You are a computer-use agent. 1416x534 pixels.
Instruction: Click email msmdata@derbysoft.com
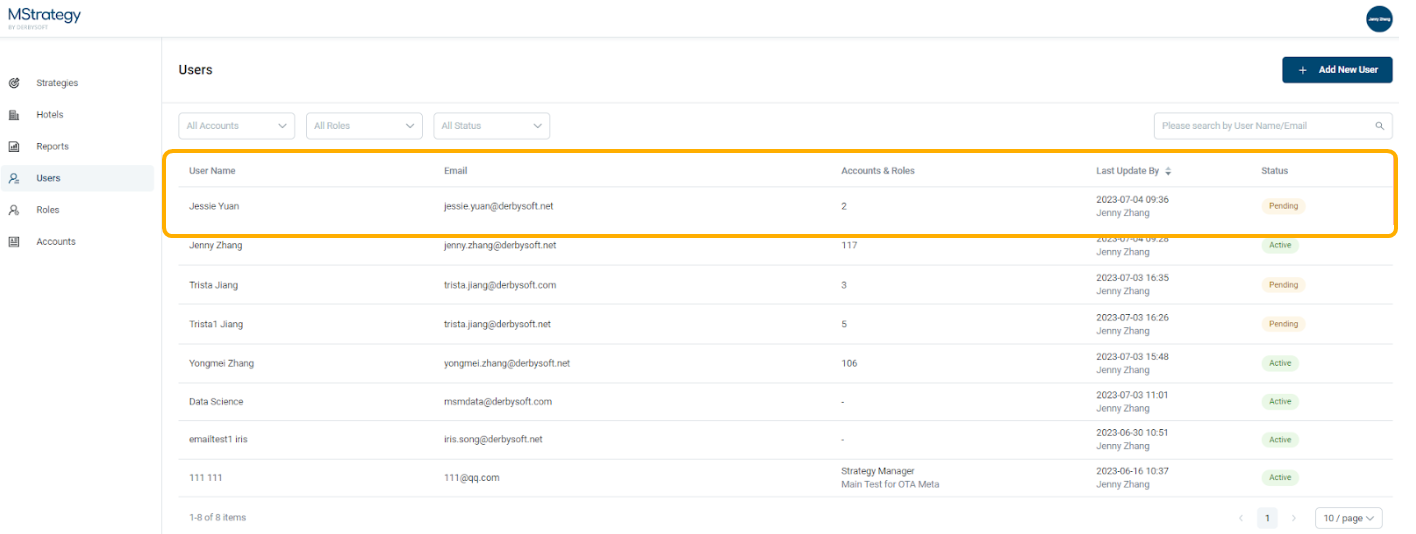click(498, 401)
